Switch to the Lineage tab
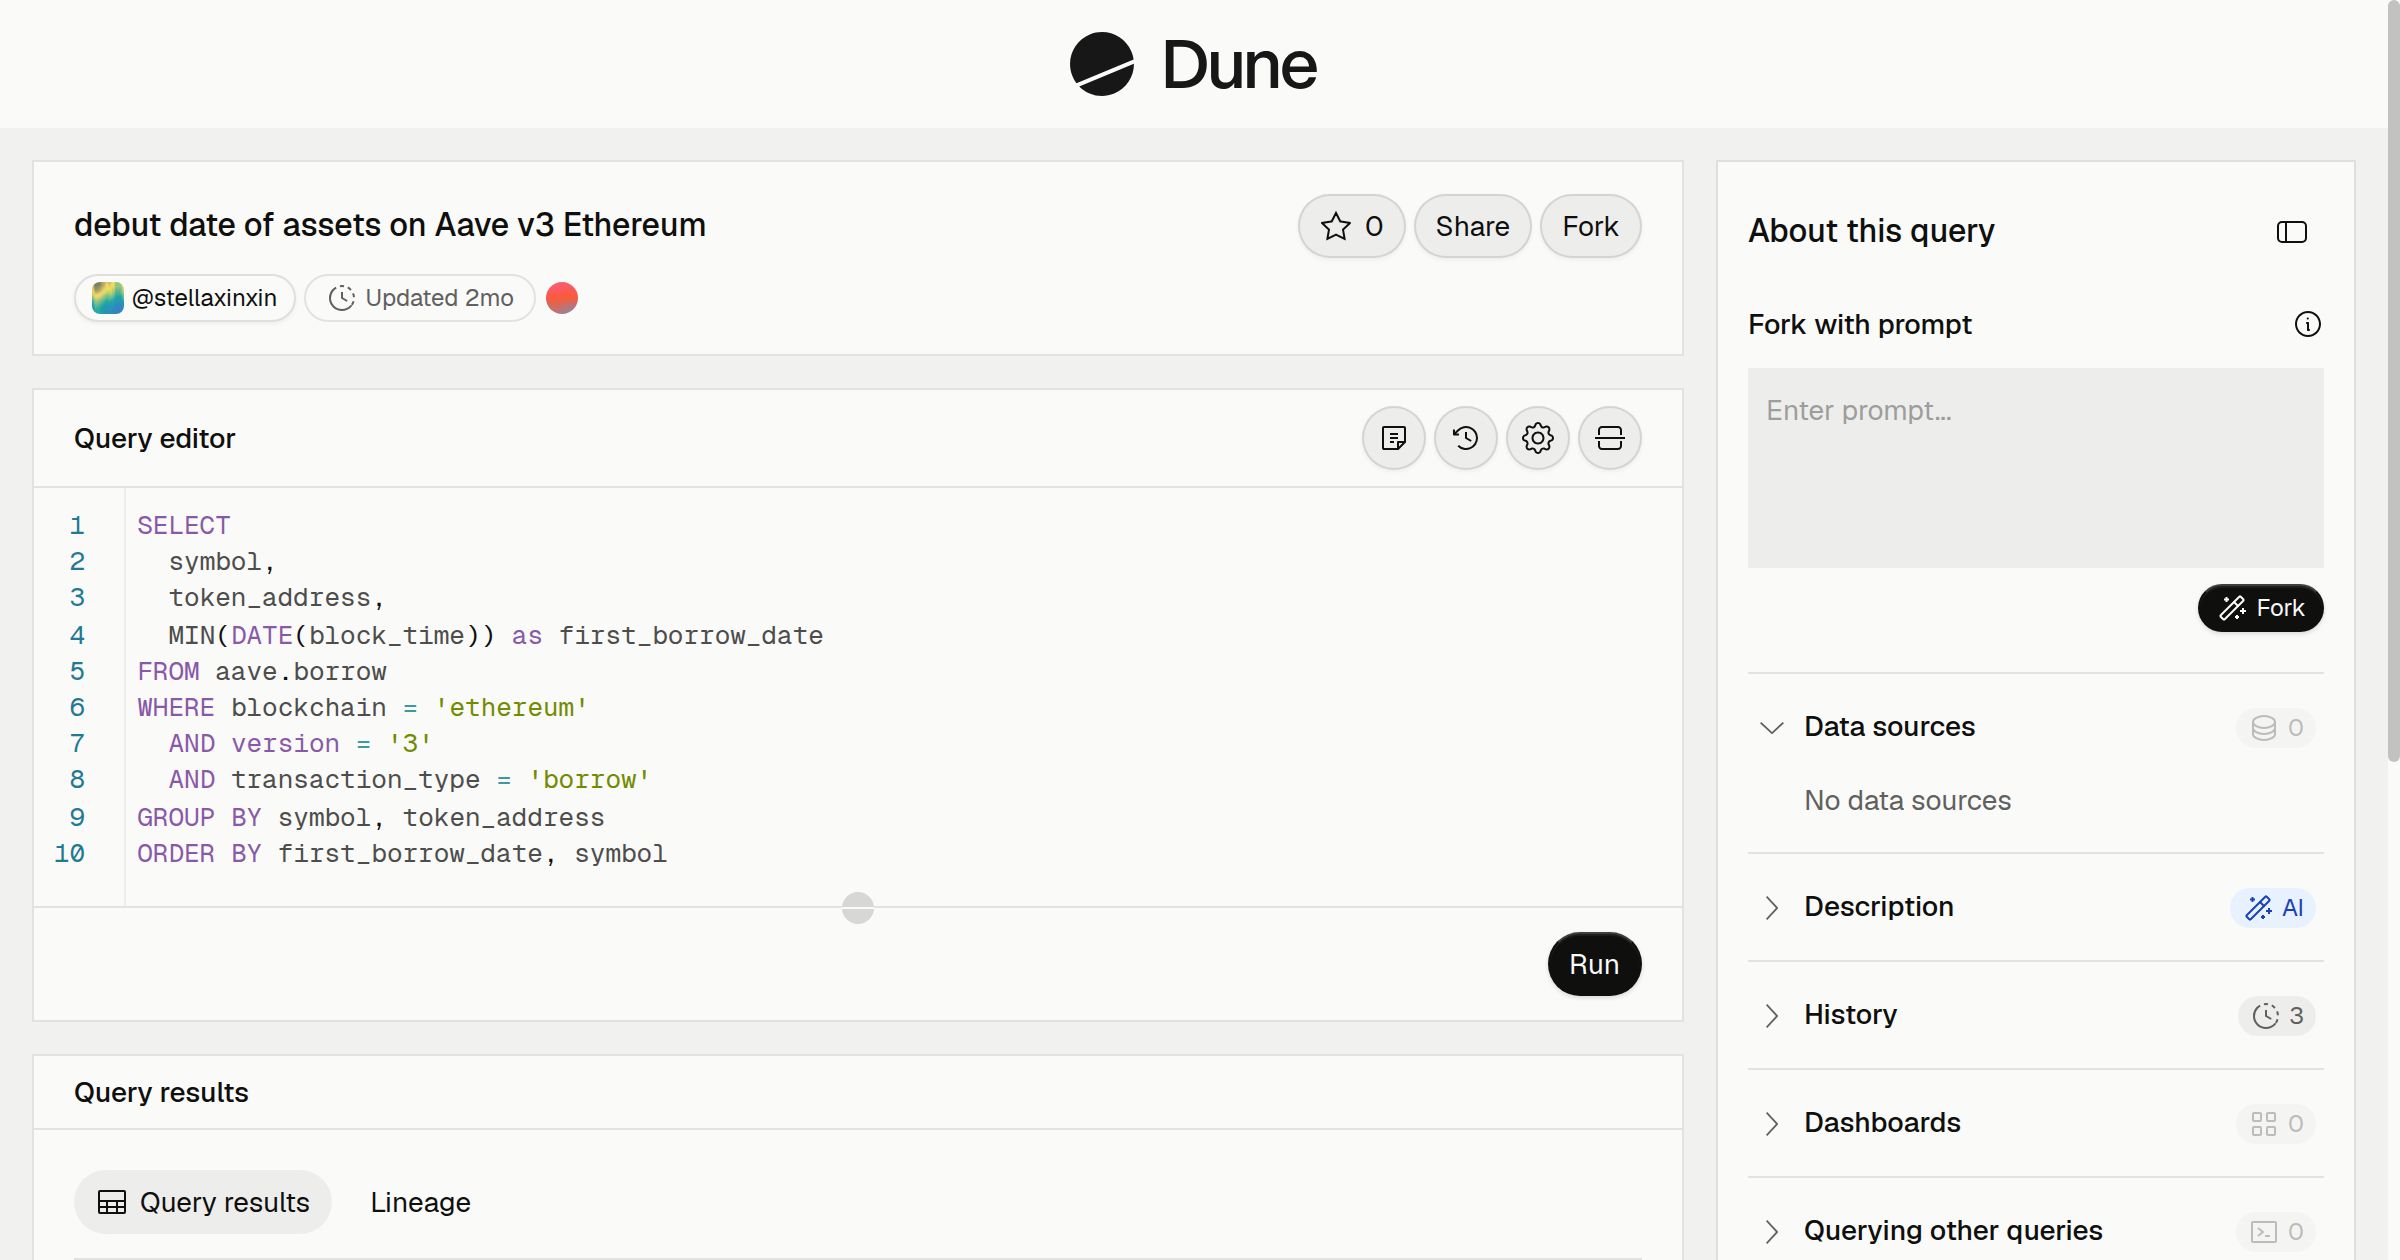Viewport: 2400px width, 1260px height. [x=420, y=1202]
